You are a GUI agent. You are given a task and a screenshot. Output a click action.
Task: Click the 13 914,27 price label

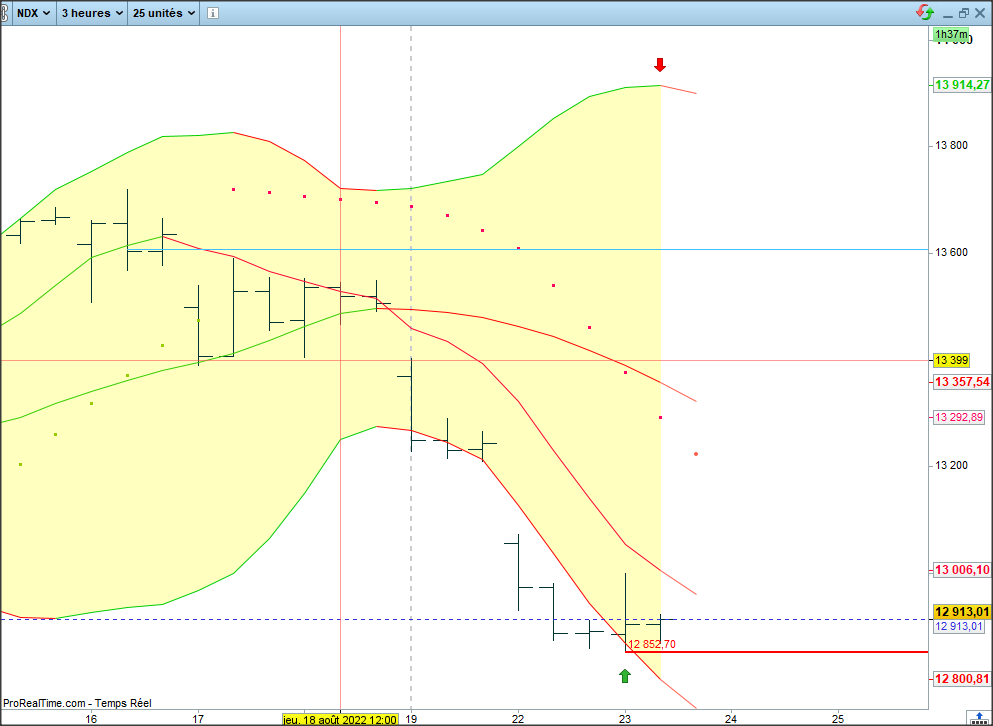click(962, 85)
